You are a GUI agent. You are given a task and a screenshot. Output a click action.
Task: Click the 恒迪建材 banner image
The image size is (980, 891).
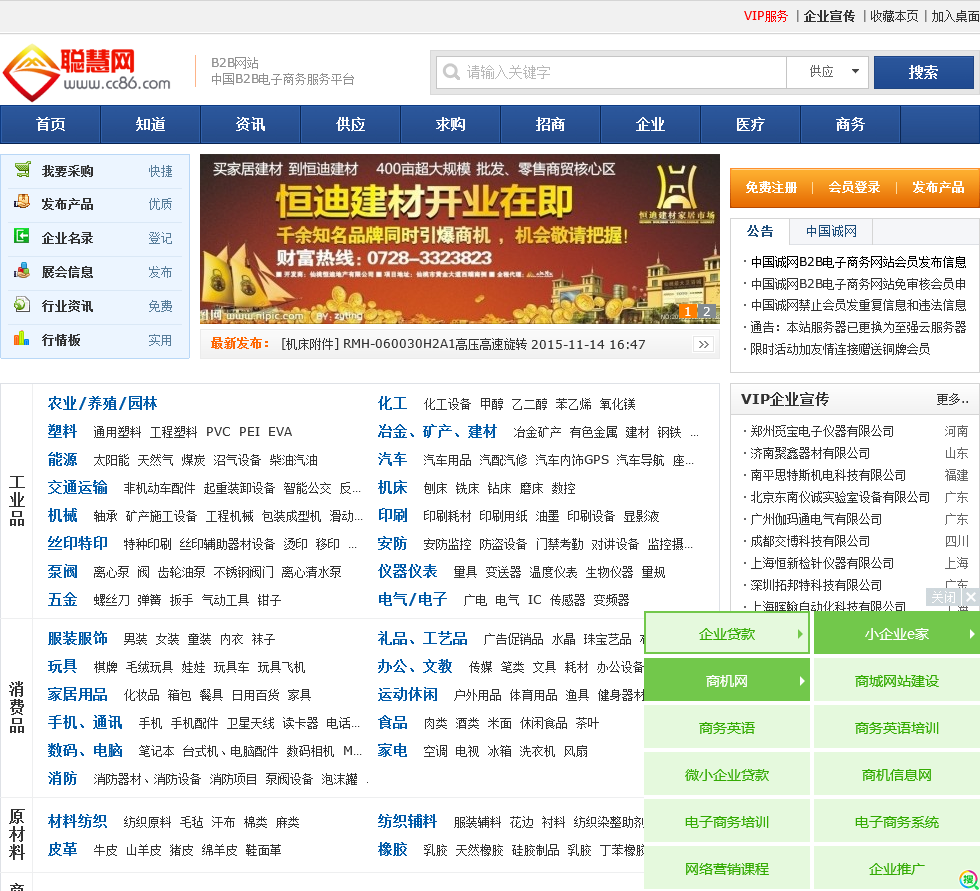[460, 239]
